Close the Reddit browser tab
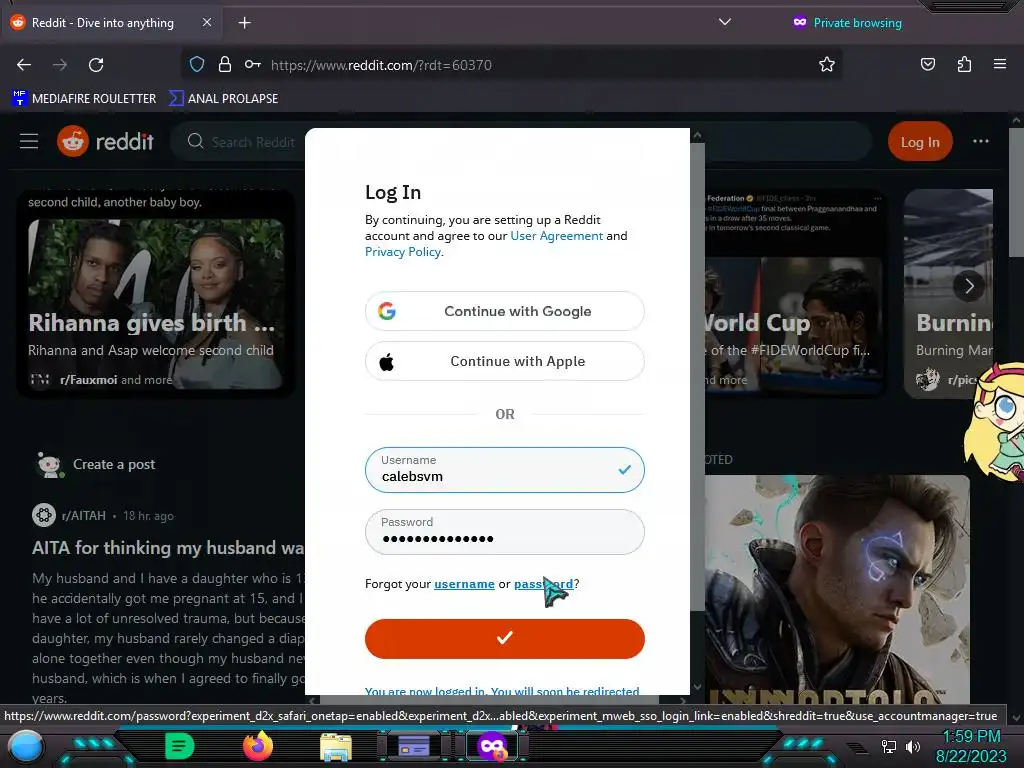The width and height of the screenshot is (1024, 768). 206,22
